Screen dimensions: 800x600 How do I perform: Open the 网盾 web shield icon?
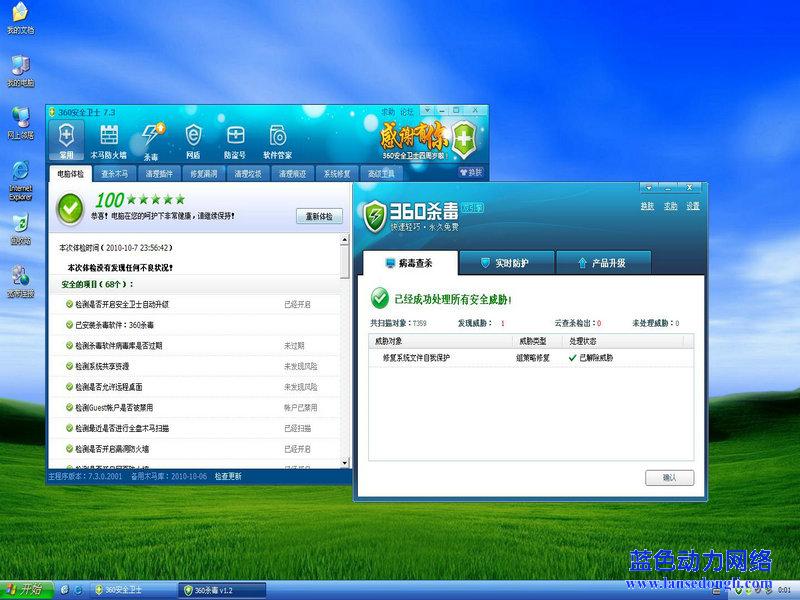coord(193,140)
